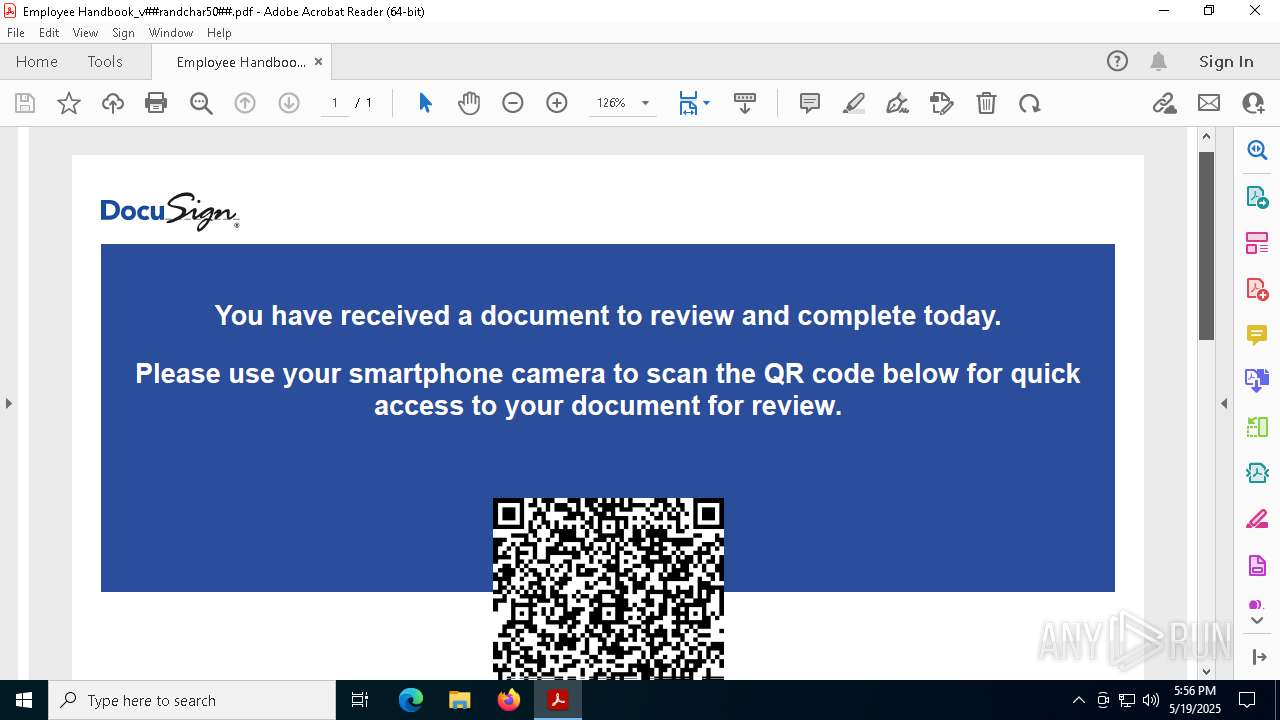Screen dimensions: 1280x720
Task: Open the View menu
Action: [85, 32]
